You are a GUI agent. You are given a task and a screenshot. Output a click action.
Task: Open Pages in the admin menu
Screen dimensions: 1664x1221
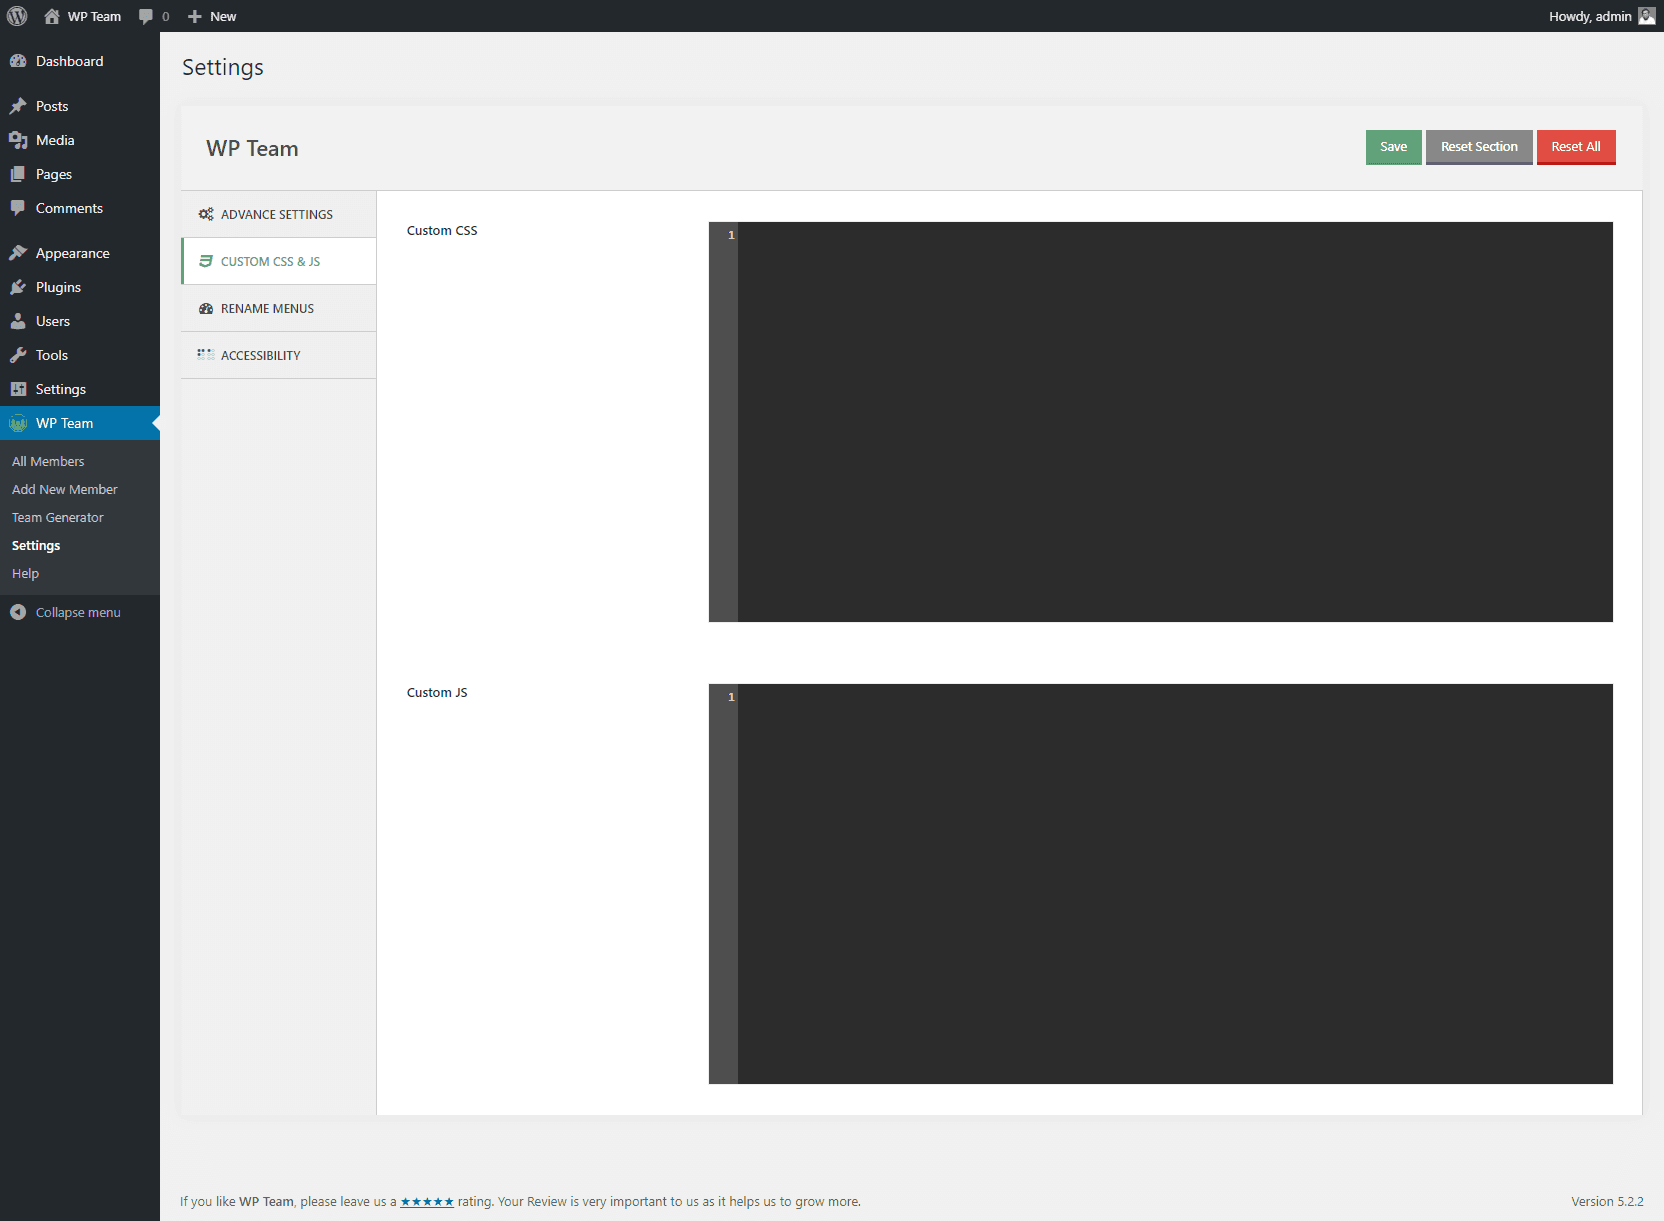pos(80,174)
